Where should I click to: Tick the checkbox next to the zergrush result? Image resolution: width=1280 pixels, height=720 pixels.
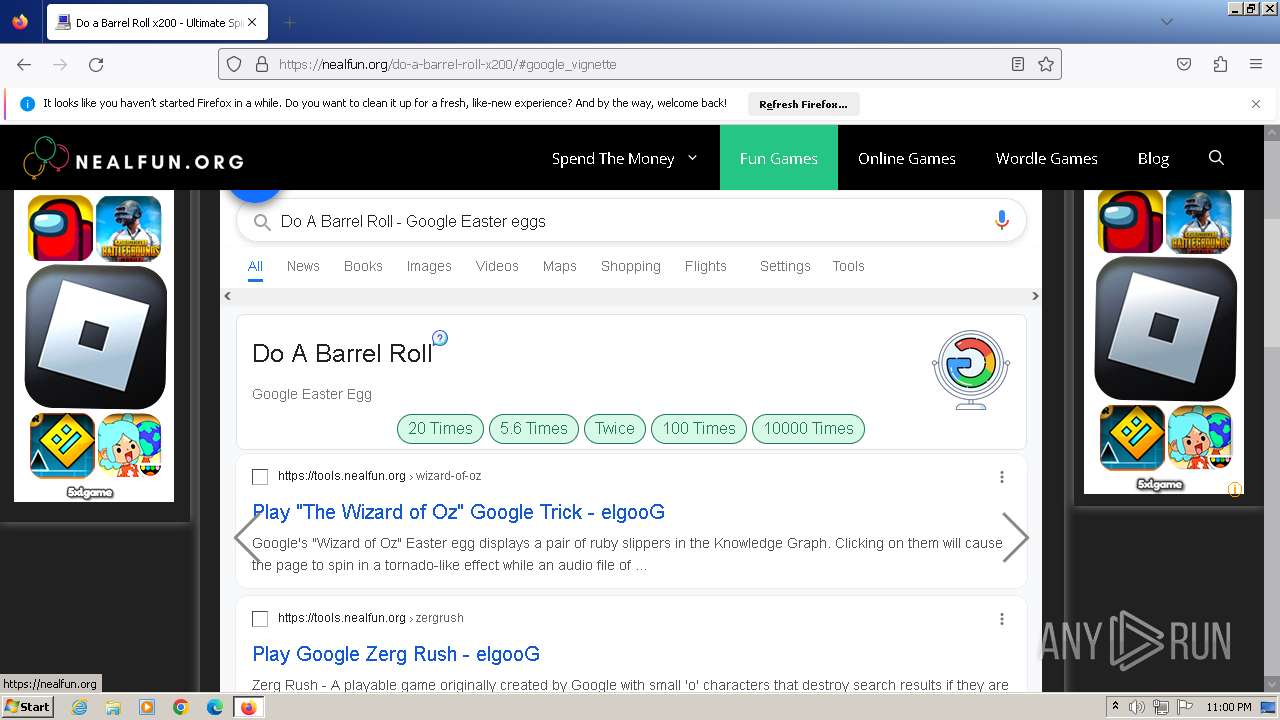(260, 619)
